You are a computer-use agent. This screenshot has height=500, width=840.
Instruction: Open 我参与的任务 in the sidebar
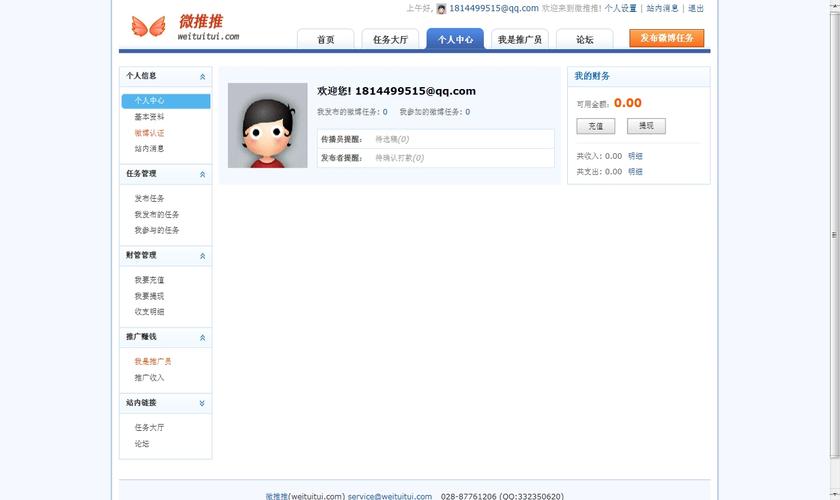[x=156, y=230]
